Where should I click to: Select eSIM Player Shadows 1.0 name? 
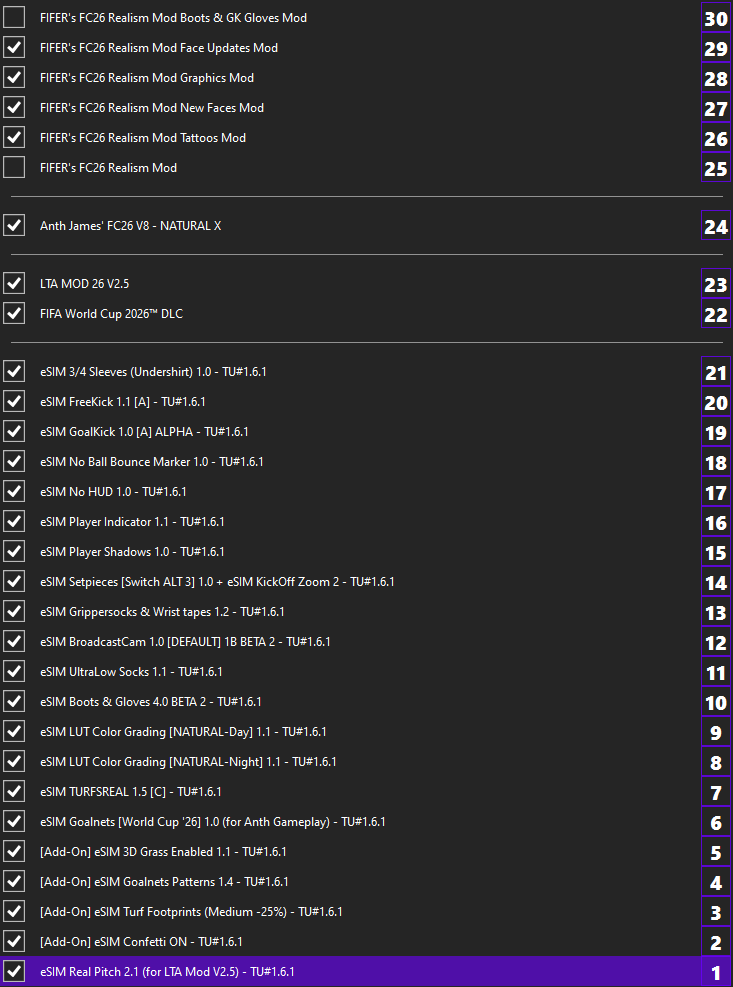point(132,552)
